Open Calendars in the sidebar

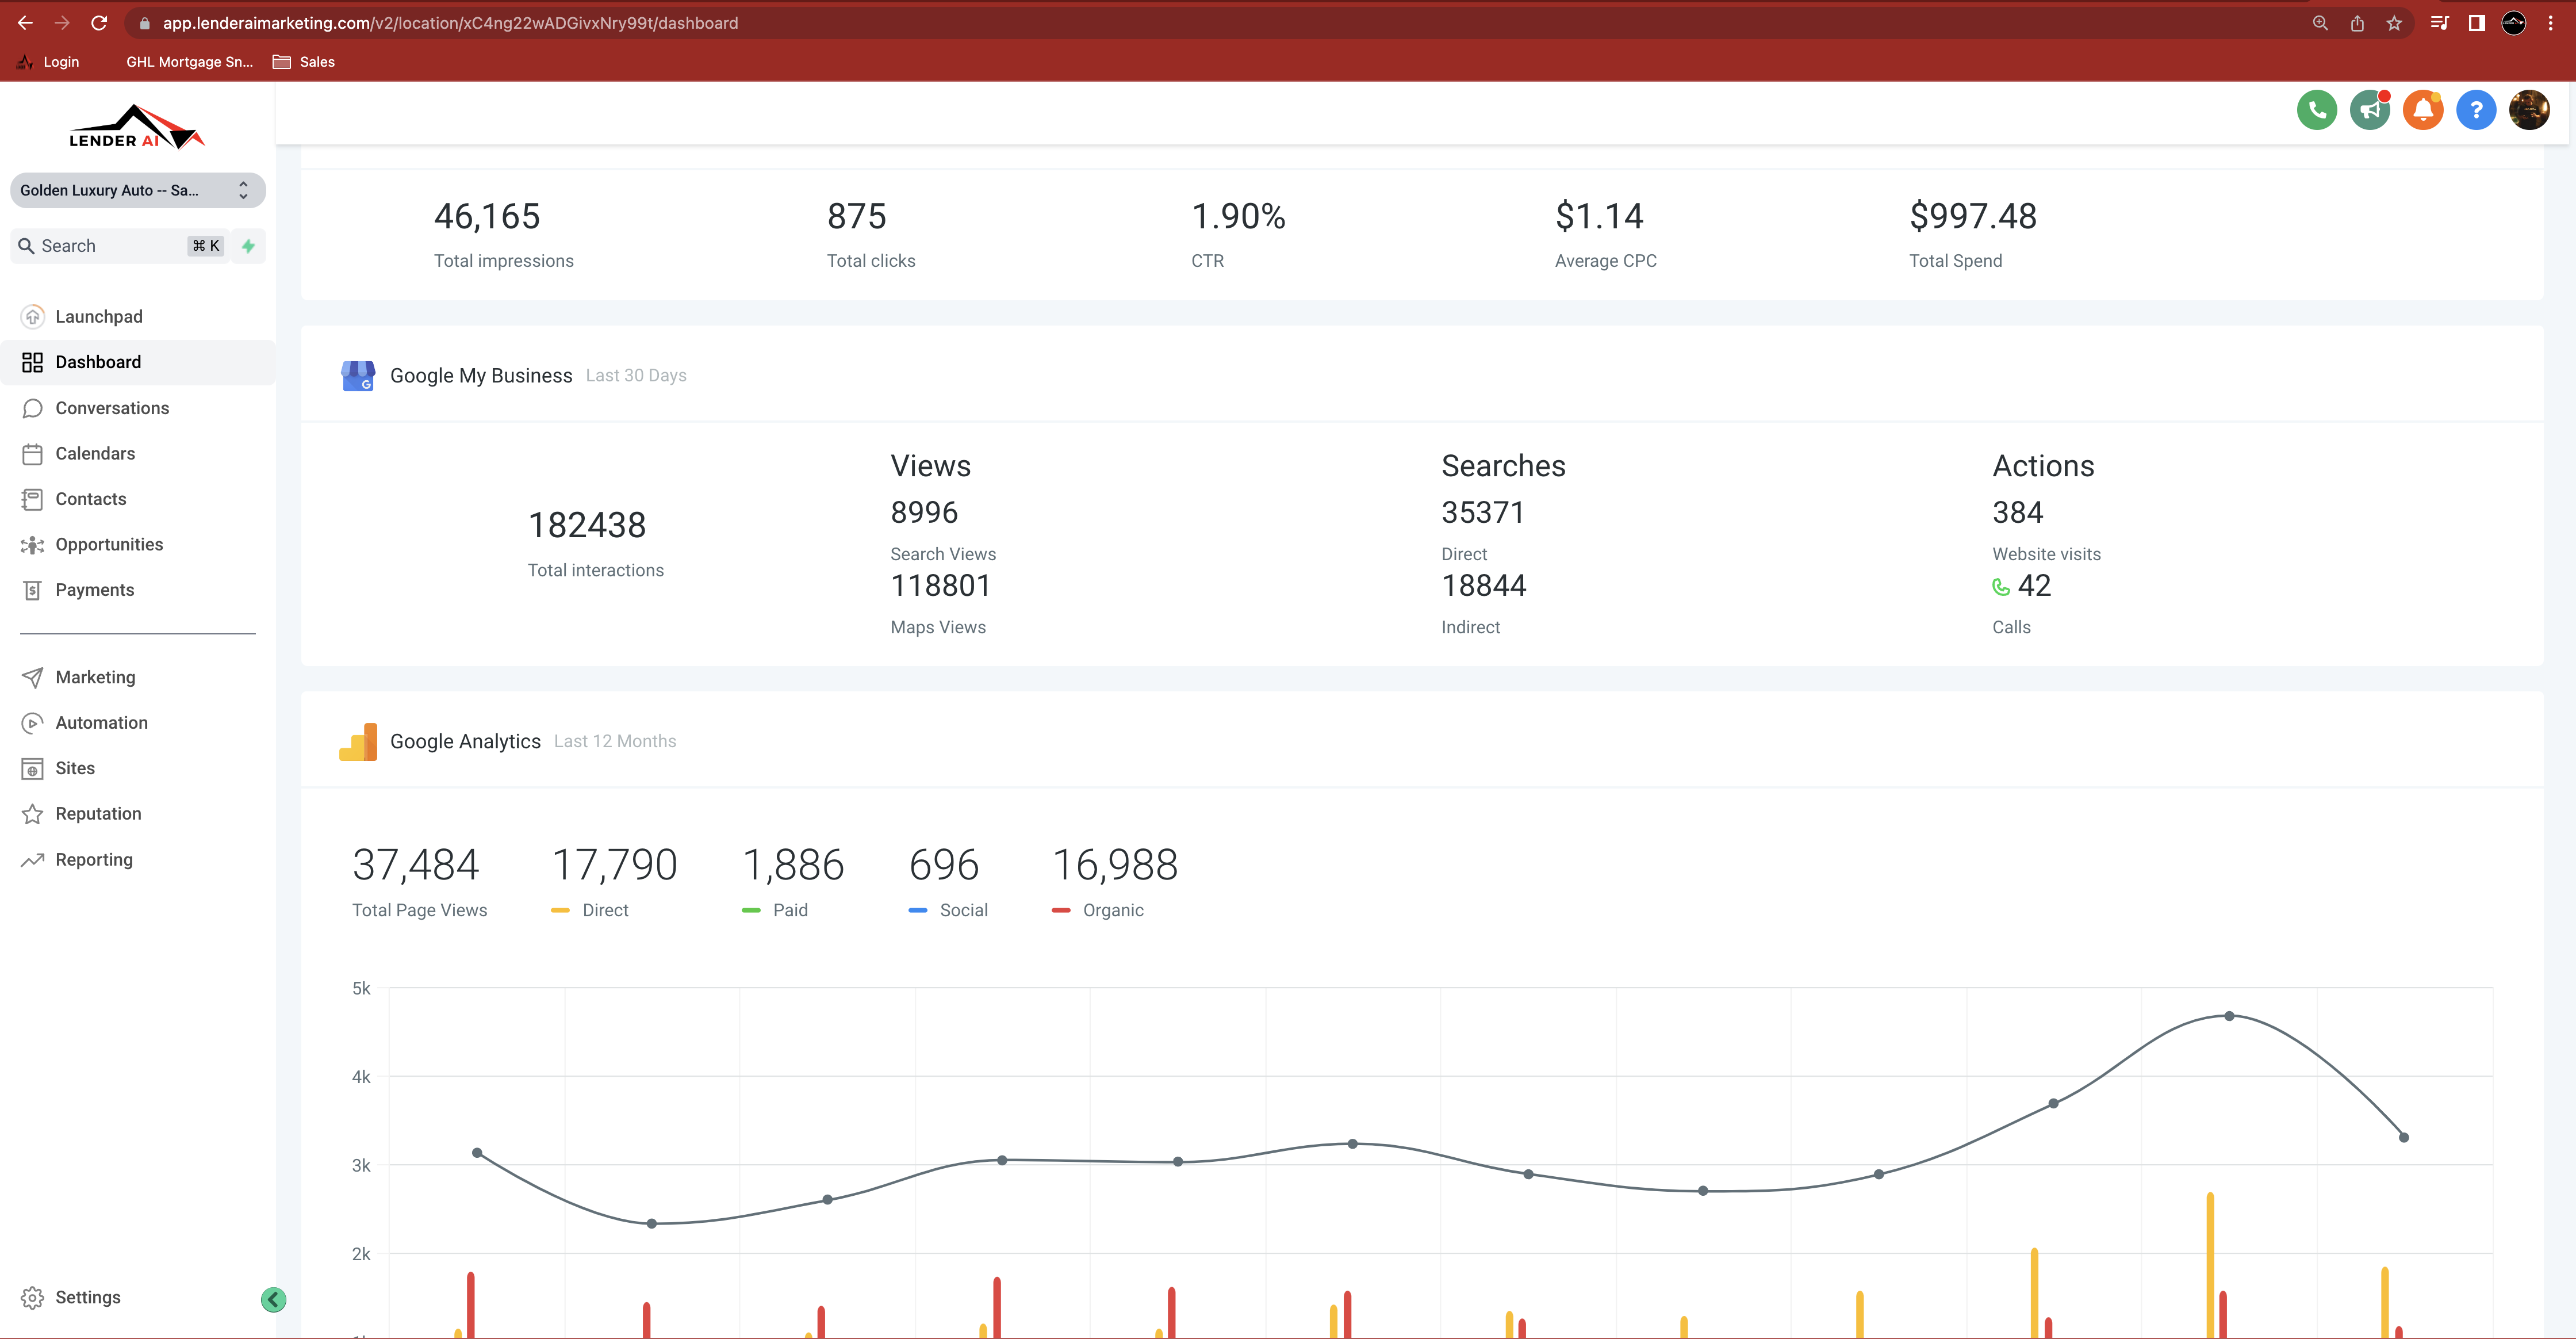coord(137,454)
